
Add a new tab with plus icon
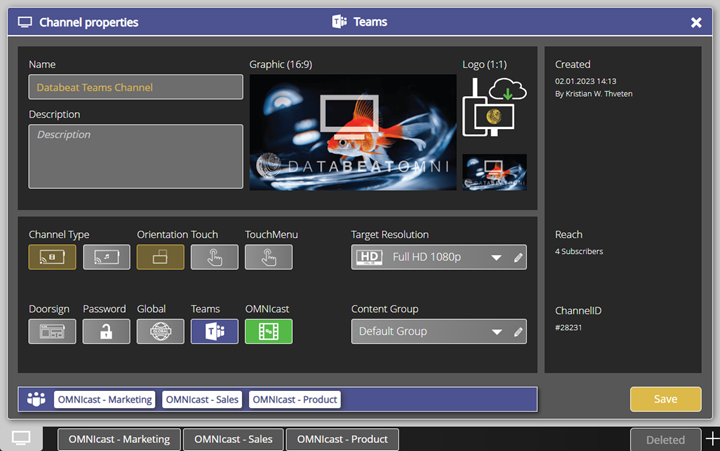coord(712,439)
